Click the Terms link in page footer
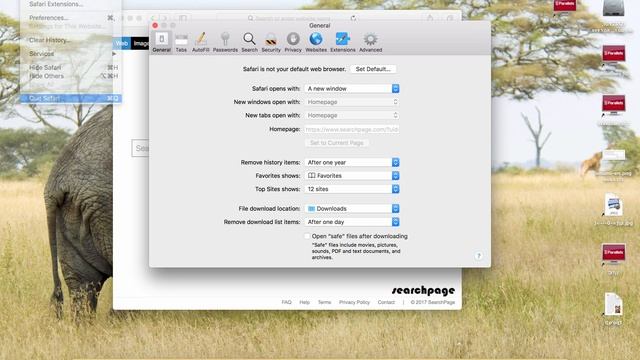This screenshot has height=360, width=640. click(x=324, y=302)
